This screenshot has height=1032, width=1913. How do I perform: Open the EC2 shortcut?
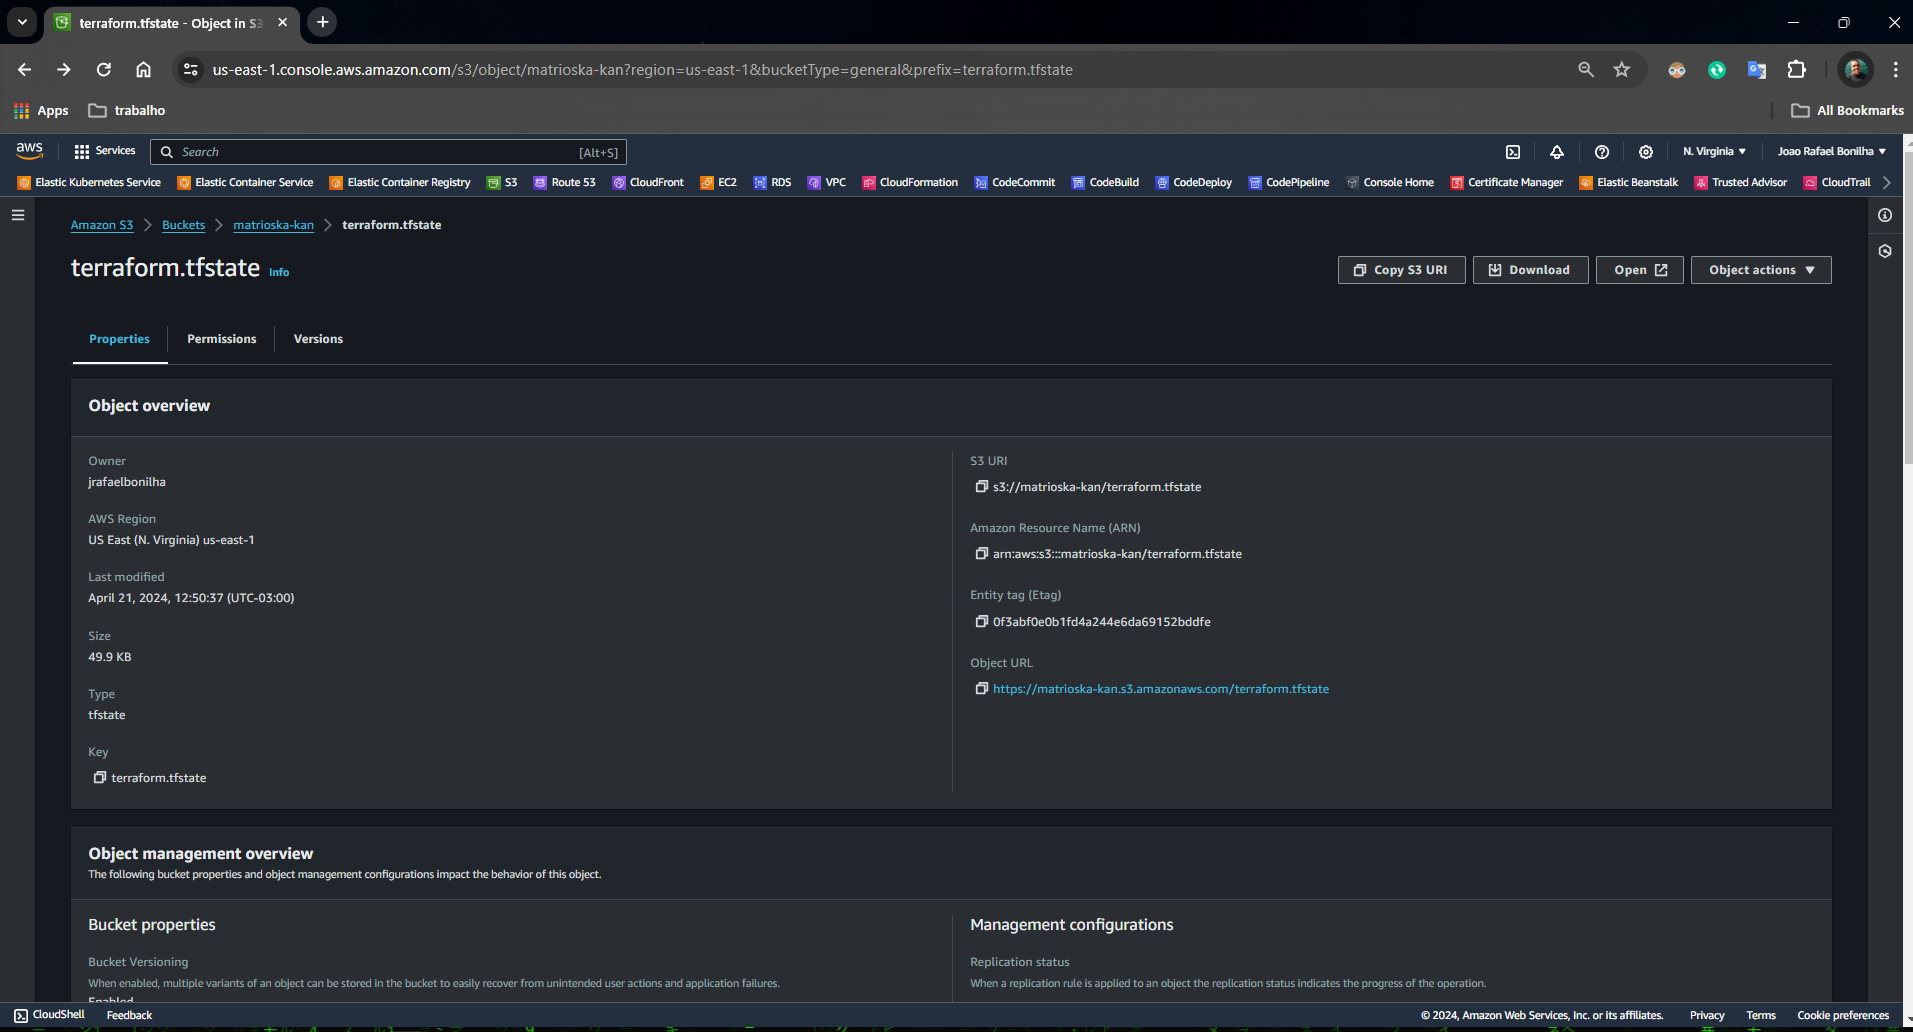(x=718, y=183)
